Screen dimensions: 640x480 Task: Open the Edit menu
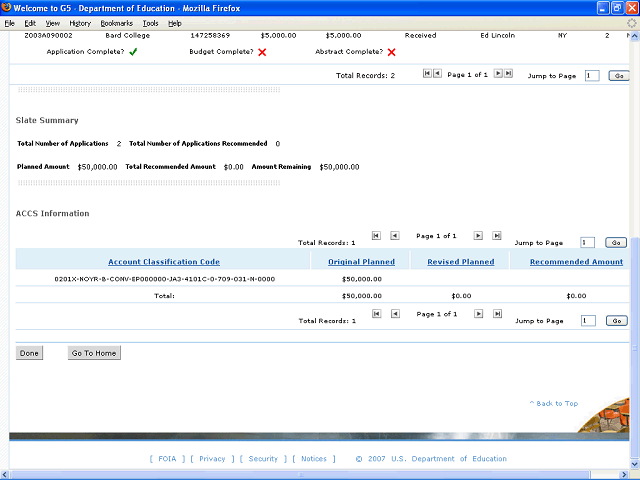click(x=30, y=23)
